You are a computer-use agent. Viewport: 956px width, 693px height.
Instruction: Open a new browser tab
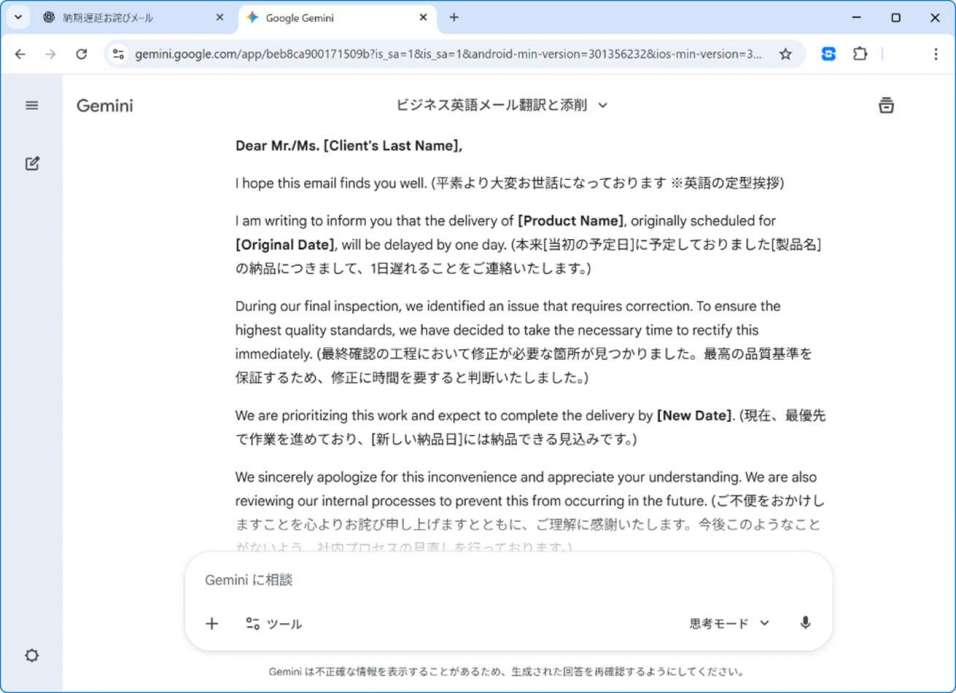454,17
